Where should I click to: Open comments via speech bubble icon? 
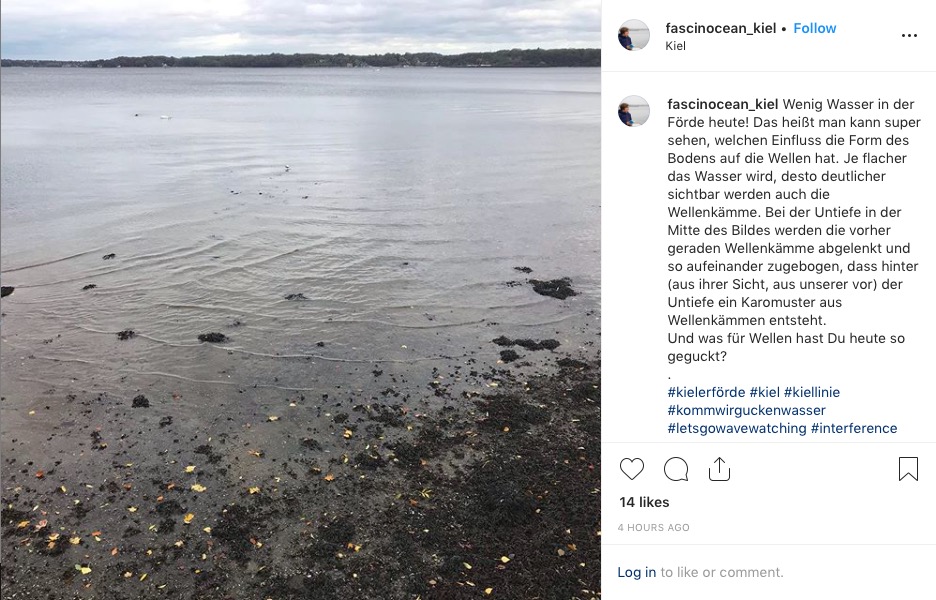676,469
